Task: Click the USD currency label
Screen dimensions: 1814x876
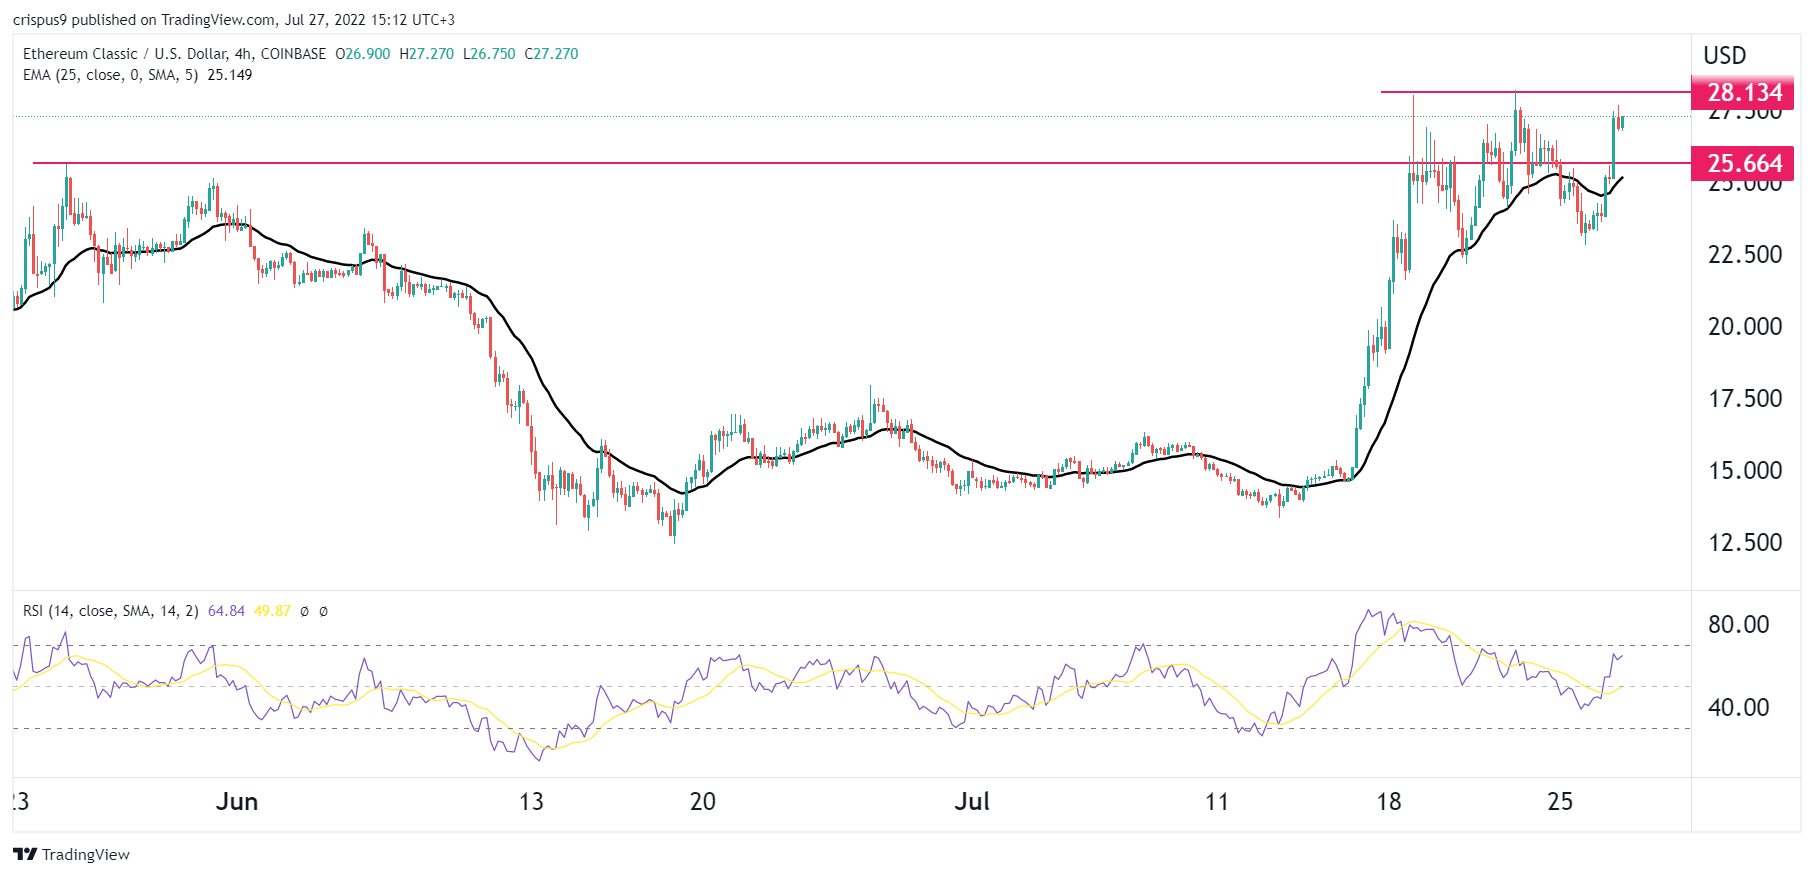Action: coord(1725,55)
